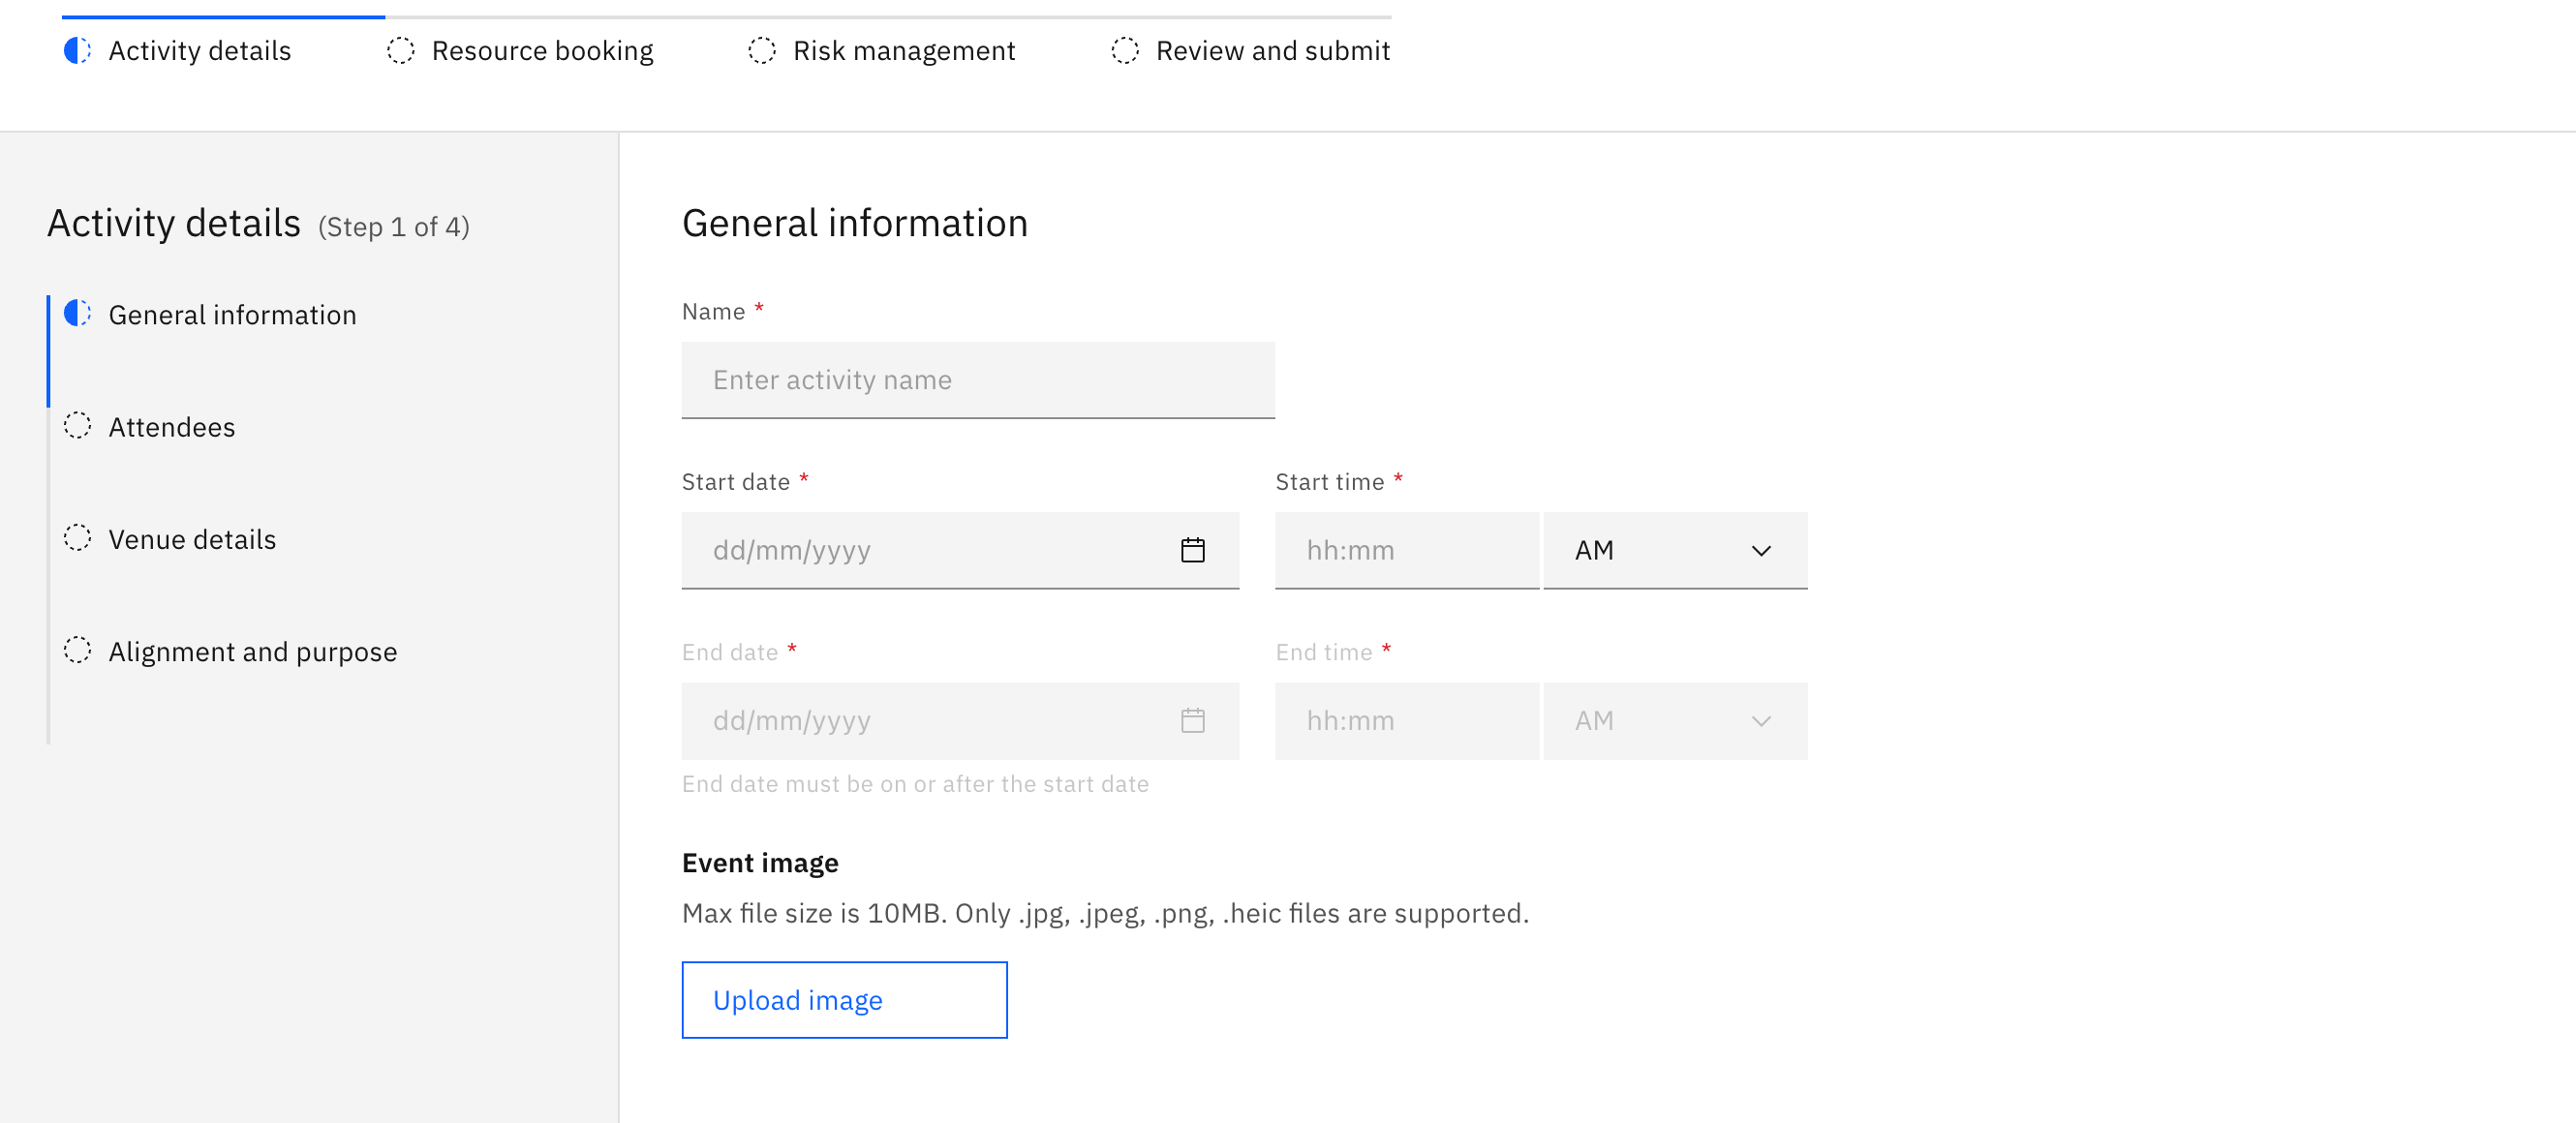The width and height of the screenshot is (2576, 1123).
Task: Click the Venue details step circle icon
Action: click(77, 537)
